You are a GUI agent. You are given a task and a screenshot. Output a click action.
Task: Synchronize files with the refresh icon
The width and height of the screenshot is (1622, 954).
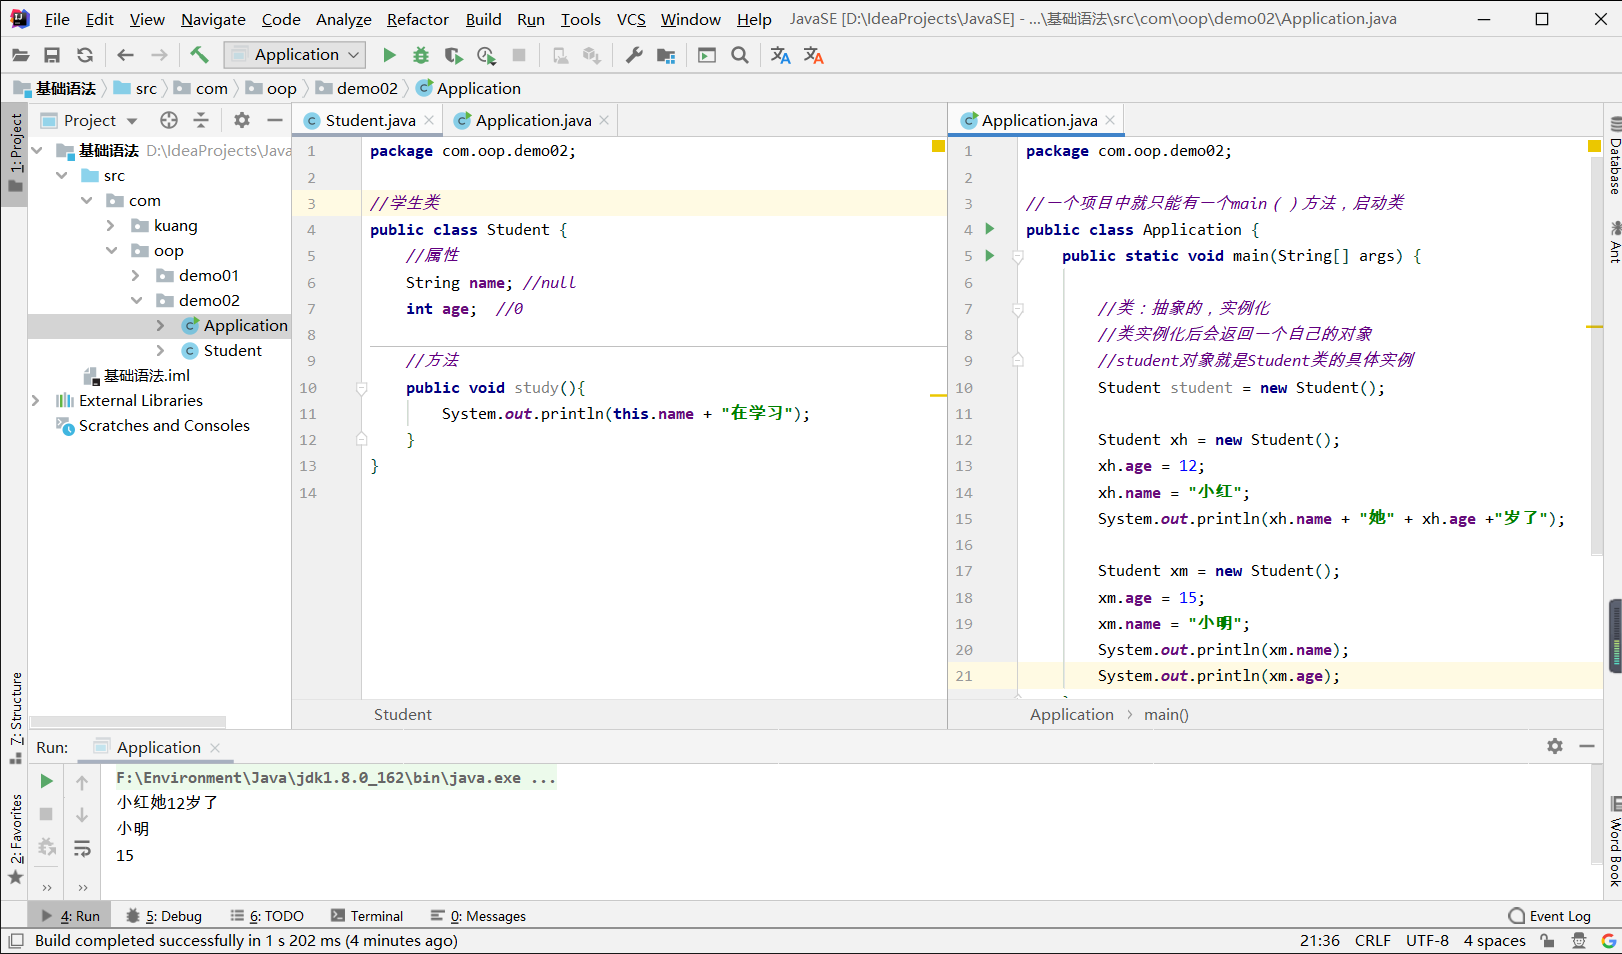coord(85,55)
